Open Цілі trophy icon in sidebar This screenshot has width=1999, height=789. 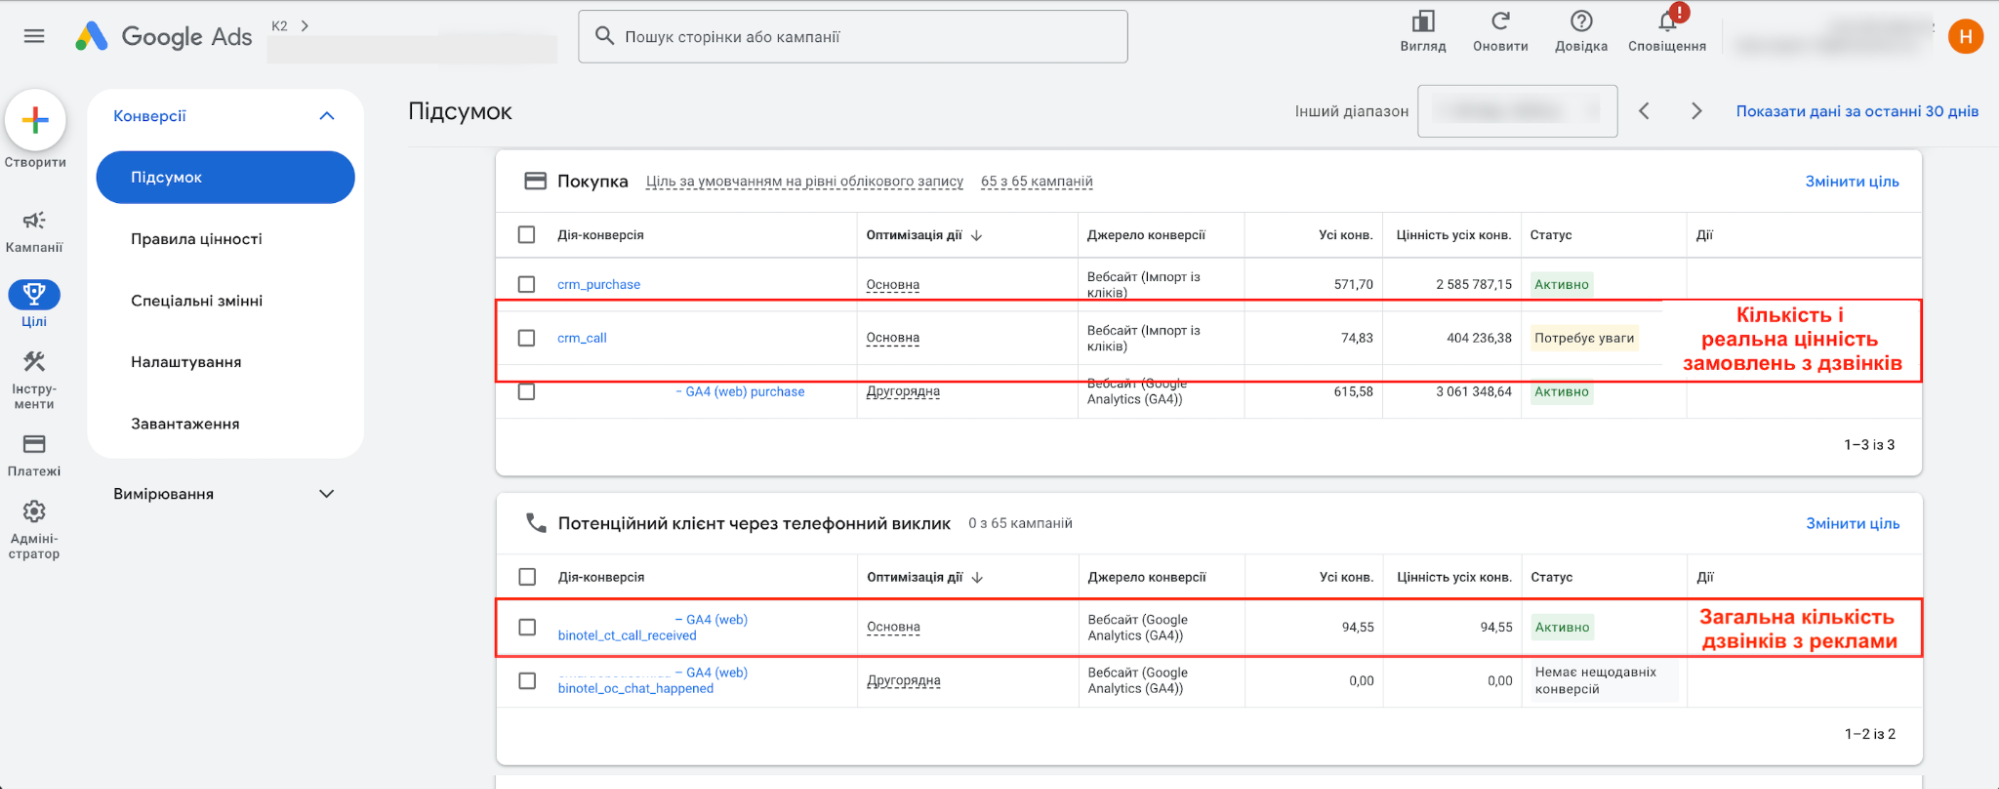pos(34,294)
